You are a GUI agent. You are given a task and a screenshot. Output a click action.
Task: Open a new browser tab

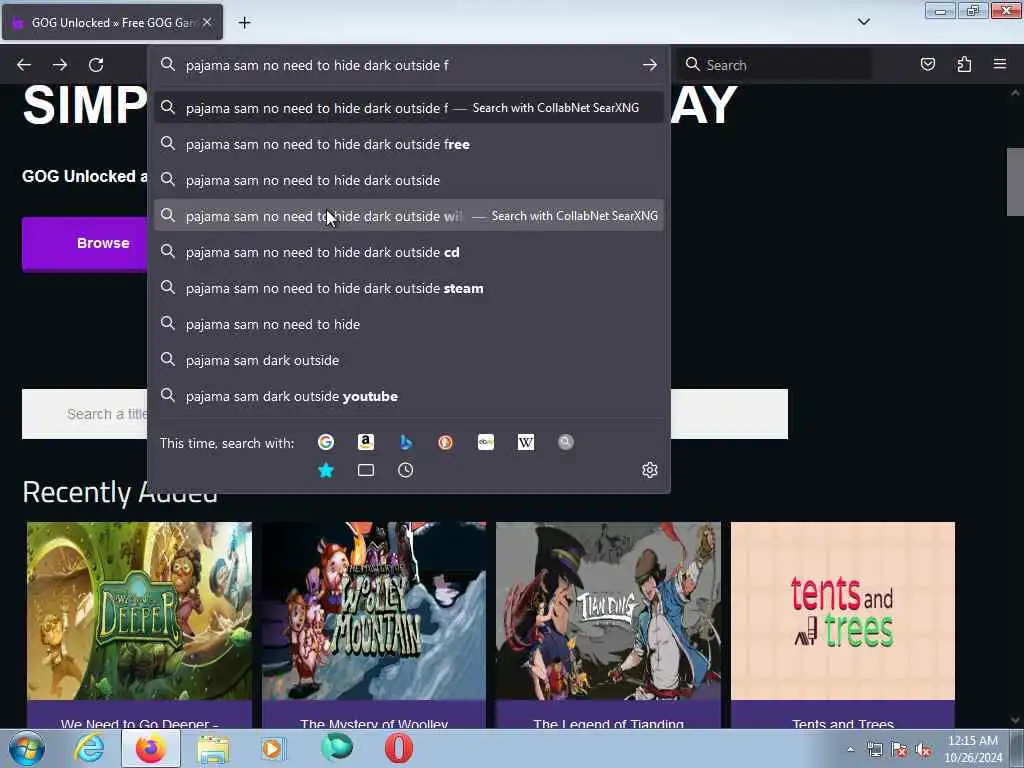point(244,23)
